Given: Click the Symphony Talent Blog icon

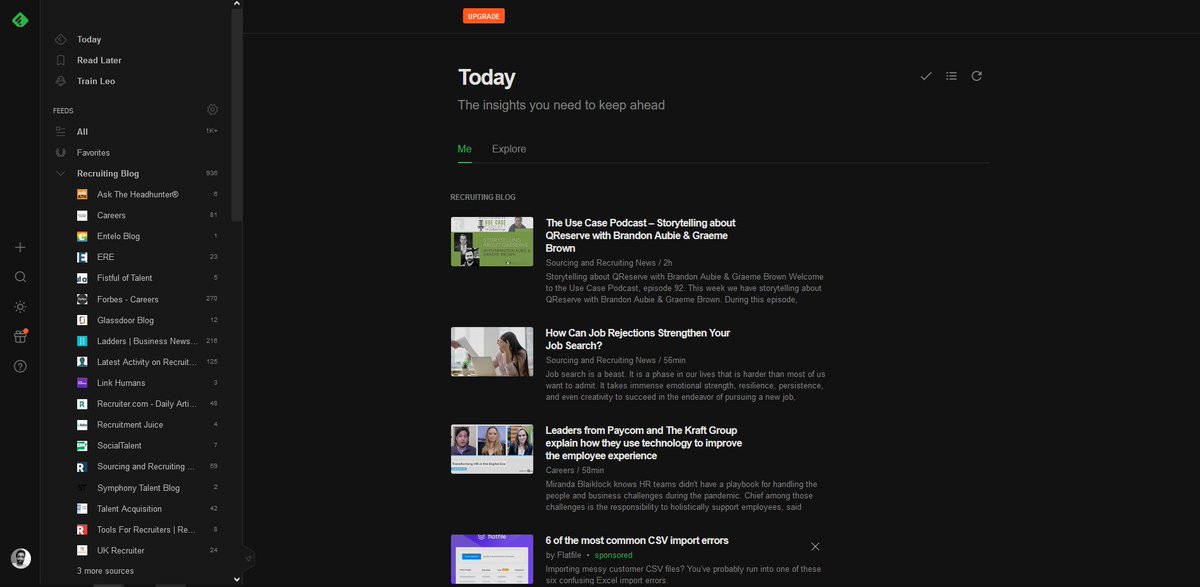Looking at the screenshot, I should [82, 488].
